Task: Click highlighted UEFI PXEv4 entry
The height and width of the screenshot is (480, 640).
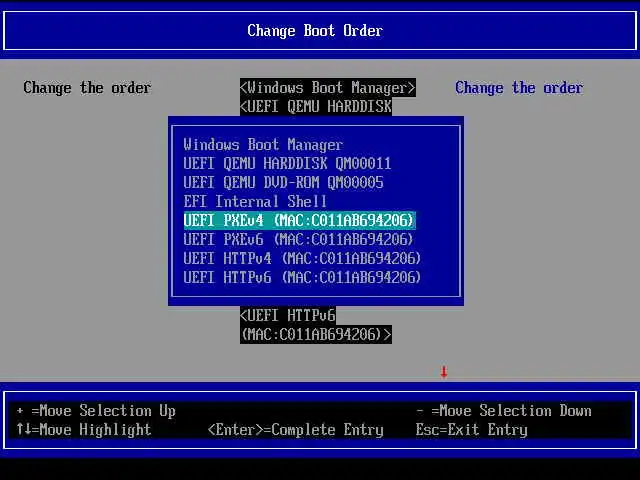Action: coord(299,220)
